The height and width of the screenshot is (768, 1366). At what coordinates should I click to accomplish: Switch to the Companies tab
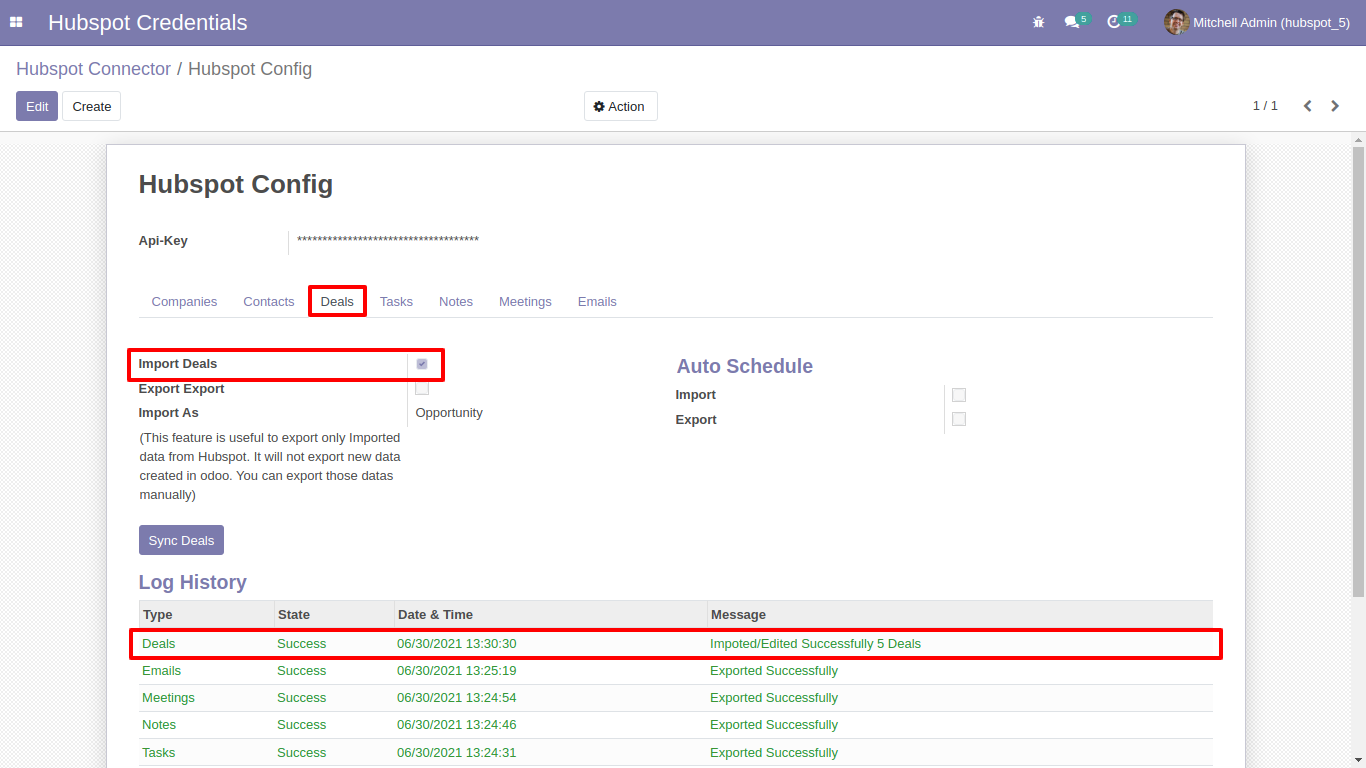(184, 302)
